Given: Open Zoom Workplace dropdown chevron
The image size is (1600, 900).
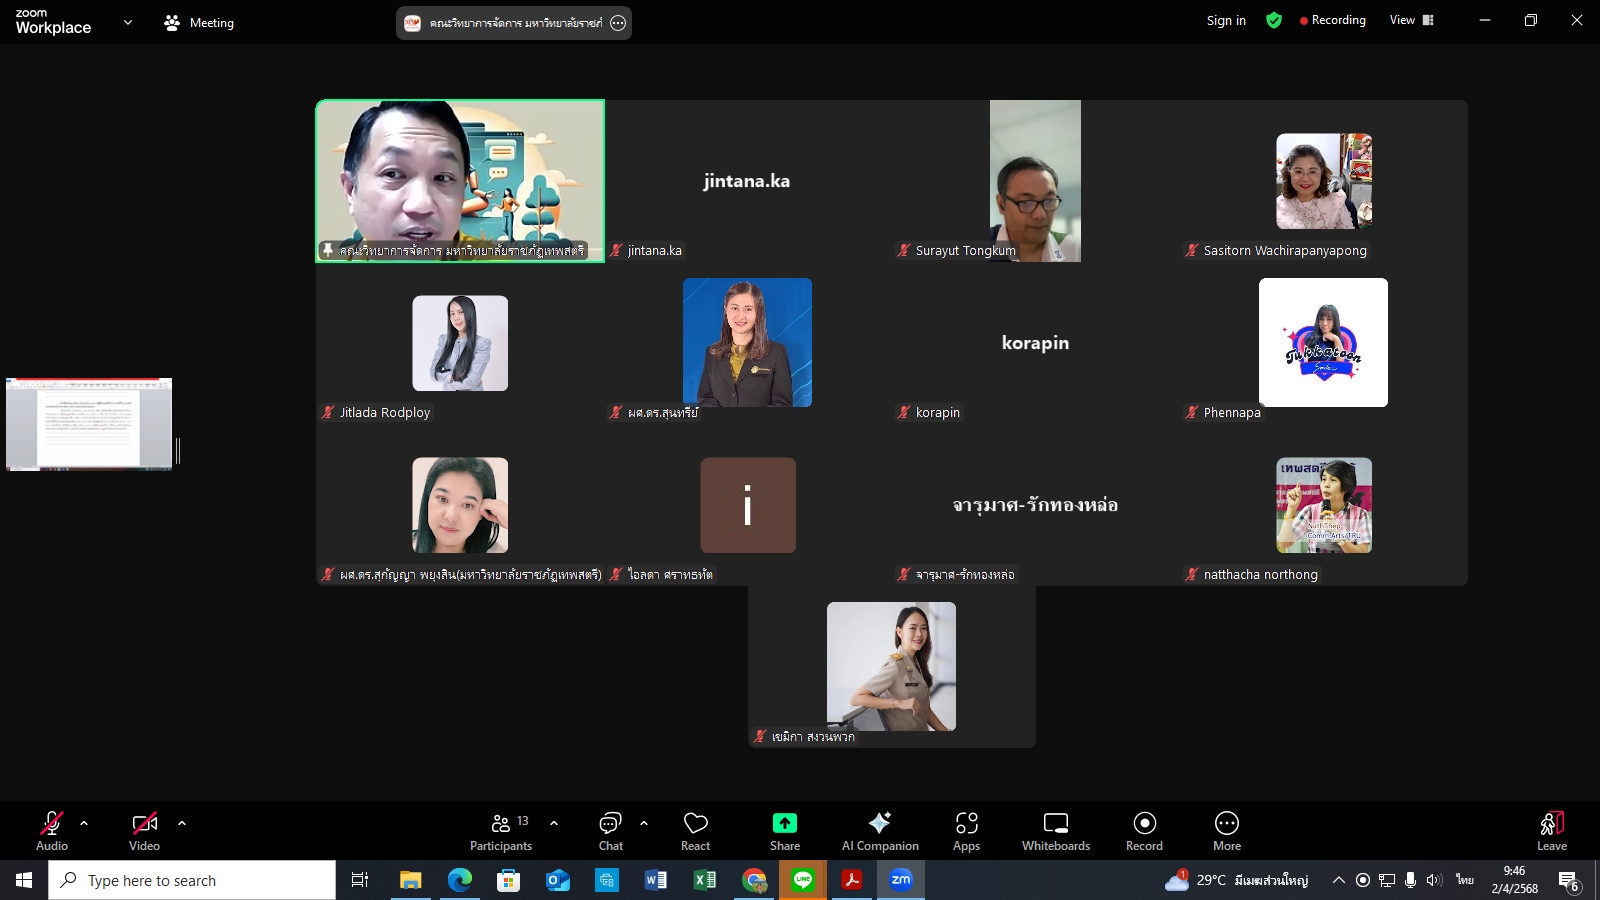Looking at the screenshot, I should click(127, 22).
